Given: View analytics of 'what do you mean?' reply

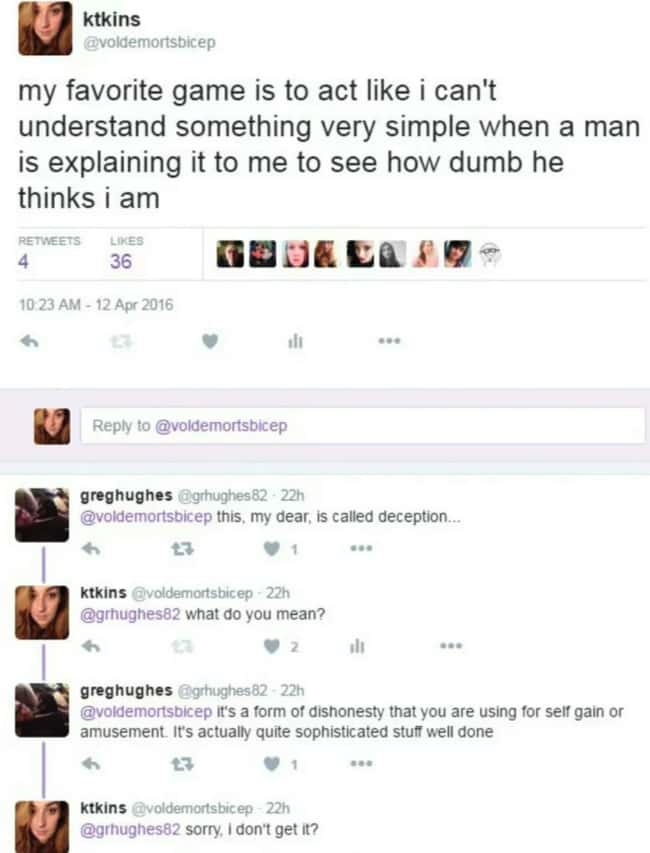Looking at the screenshot, I should tap(356, 646).
